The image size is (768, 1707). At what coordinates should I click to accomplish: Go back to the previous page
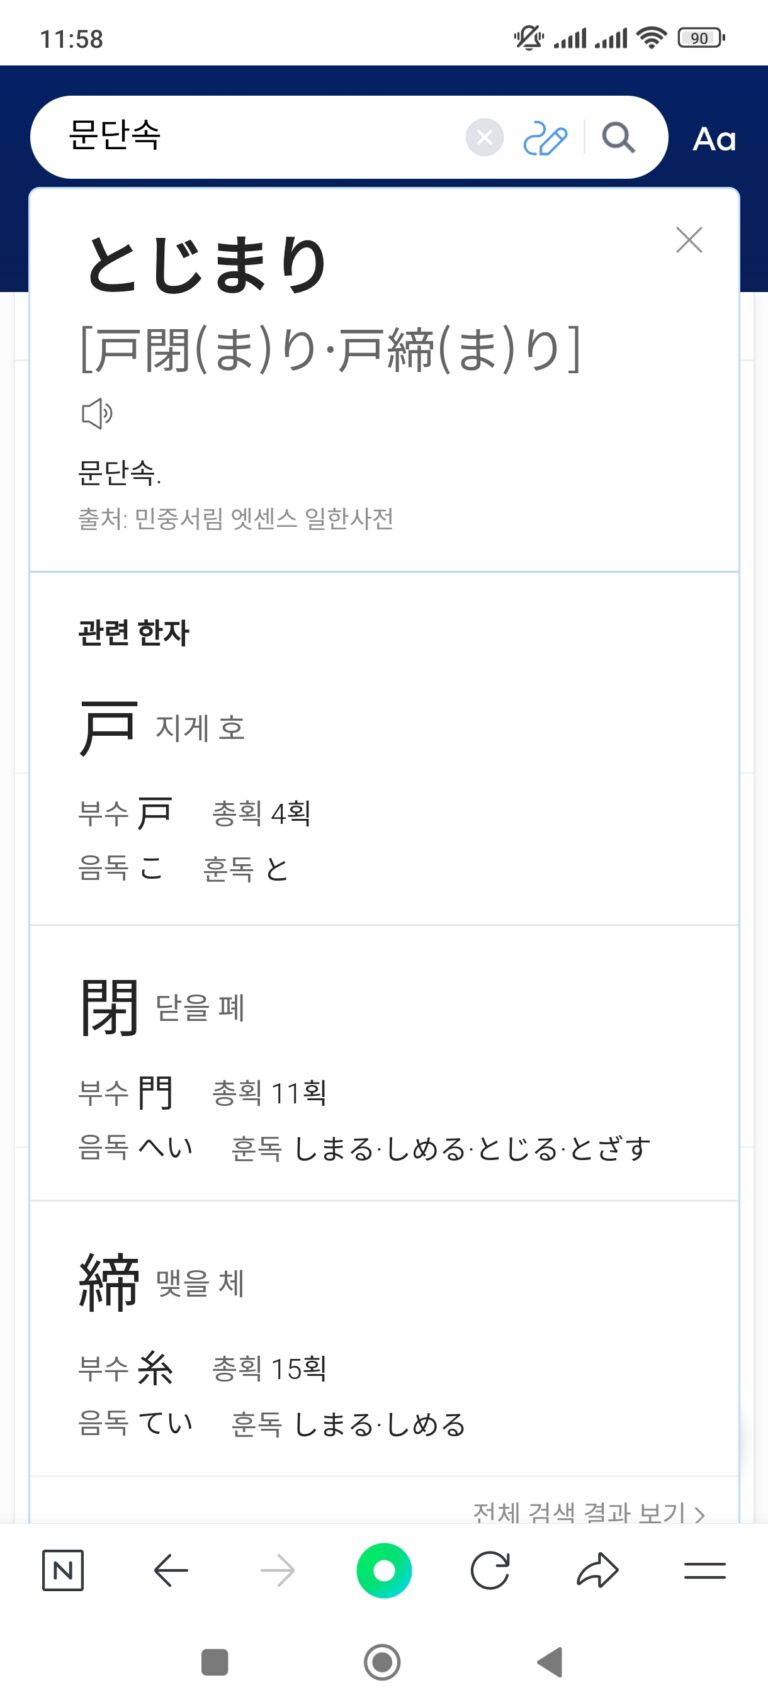point(171,1570)
